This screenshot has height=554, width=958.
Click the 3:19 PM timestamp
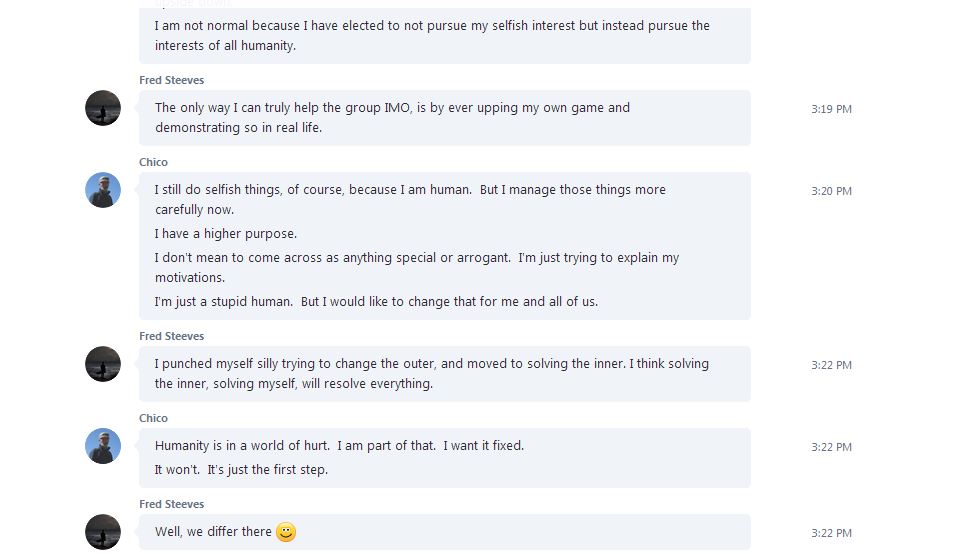(x=831, y=109)
